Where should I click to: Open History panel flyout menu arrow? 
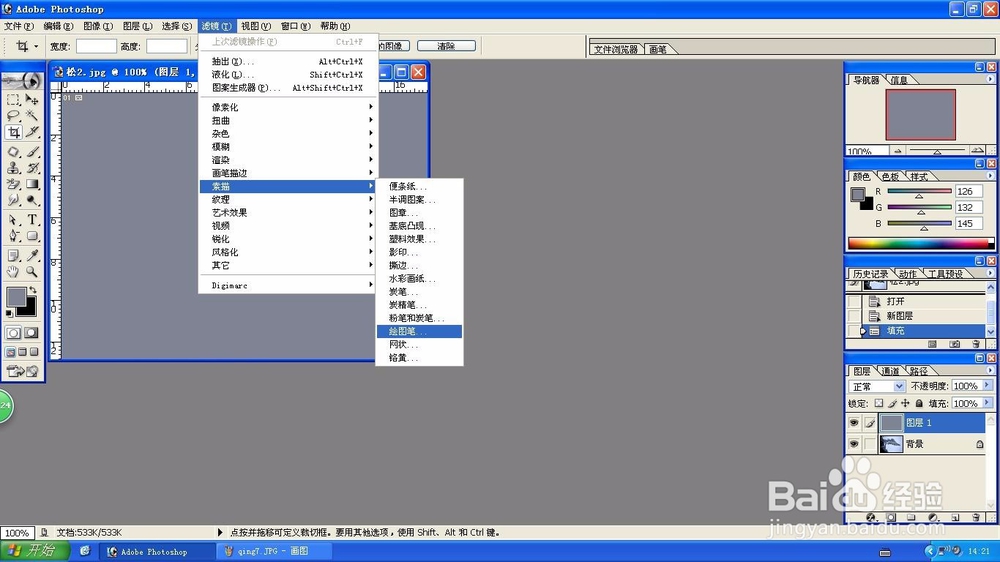tap(990, 273)
